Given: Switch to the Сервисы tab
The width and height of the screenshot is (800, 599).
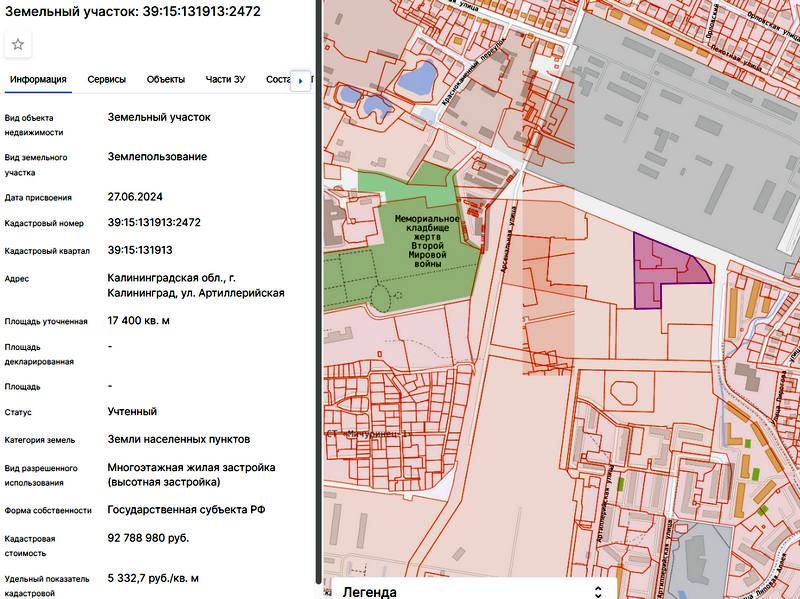Looking at the screenshot, I should [x=106, y=79].
